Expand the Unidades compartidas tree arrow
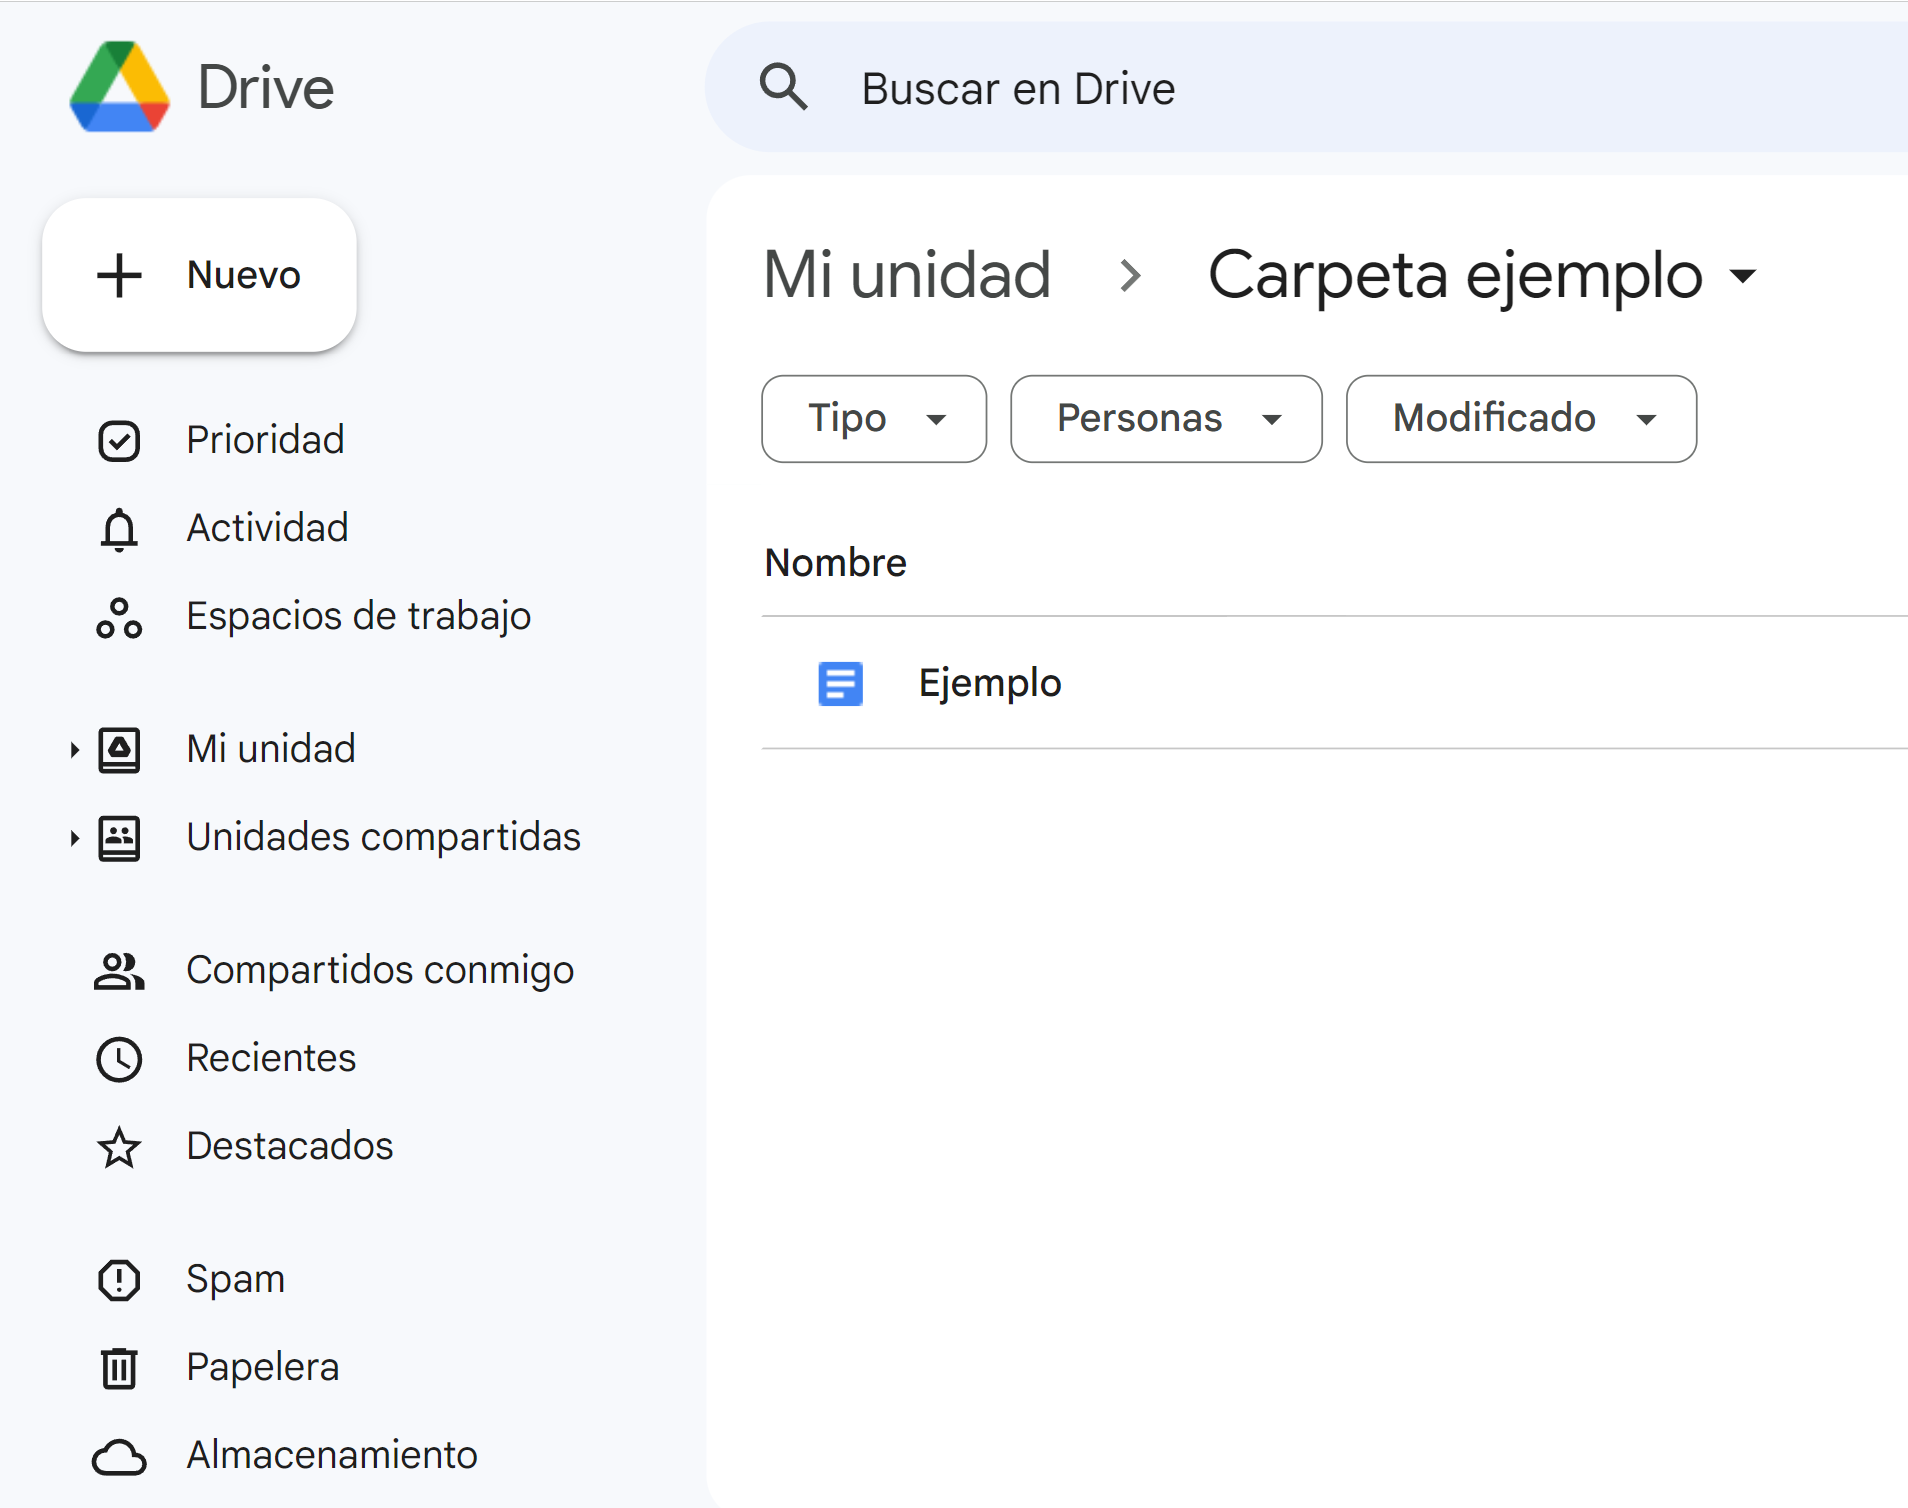The width and height of the screenshot is (1908, 1508). (x=74, y=838)
